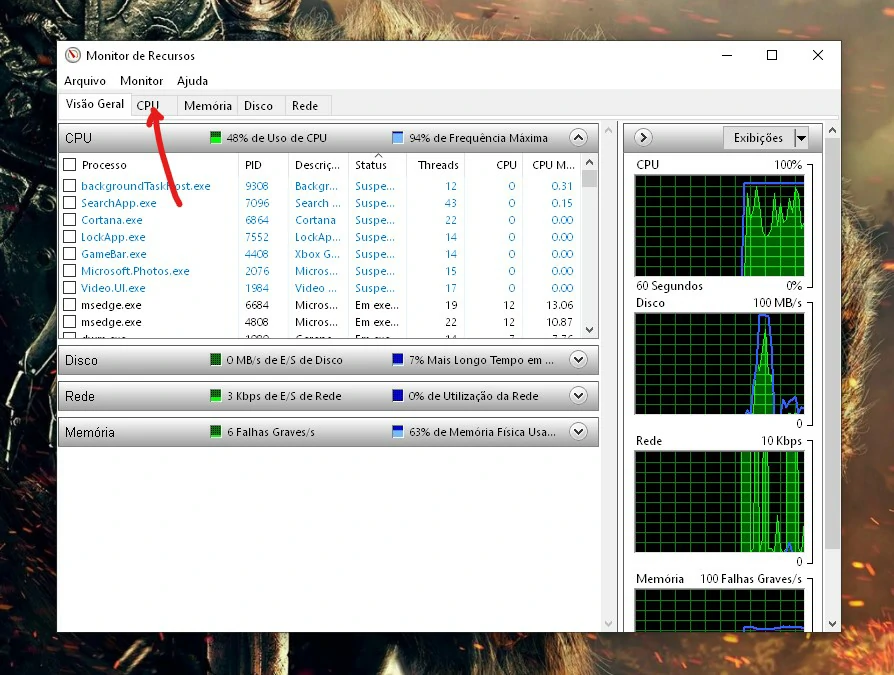Click blue Mais Longo Tempo indicator

398,360
